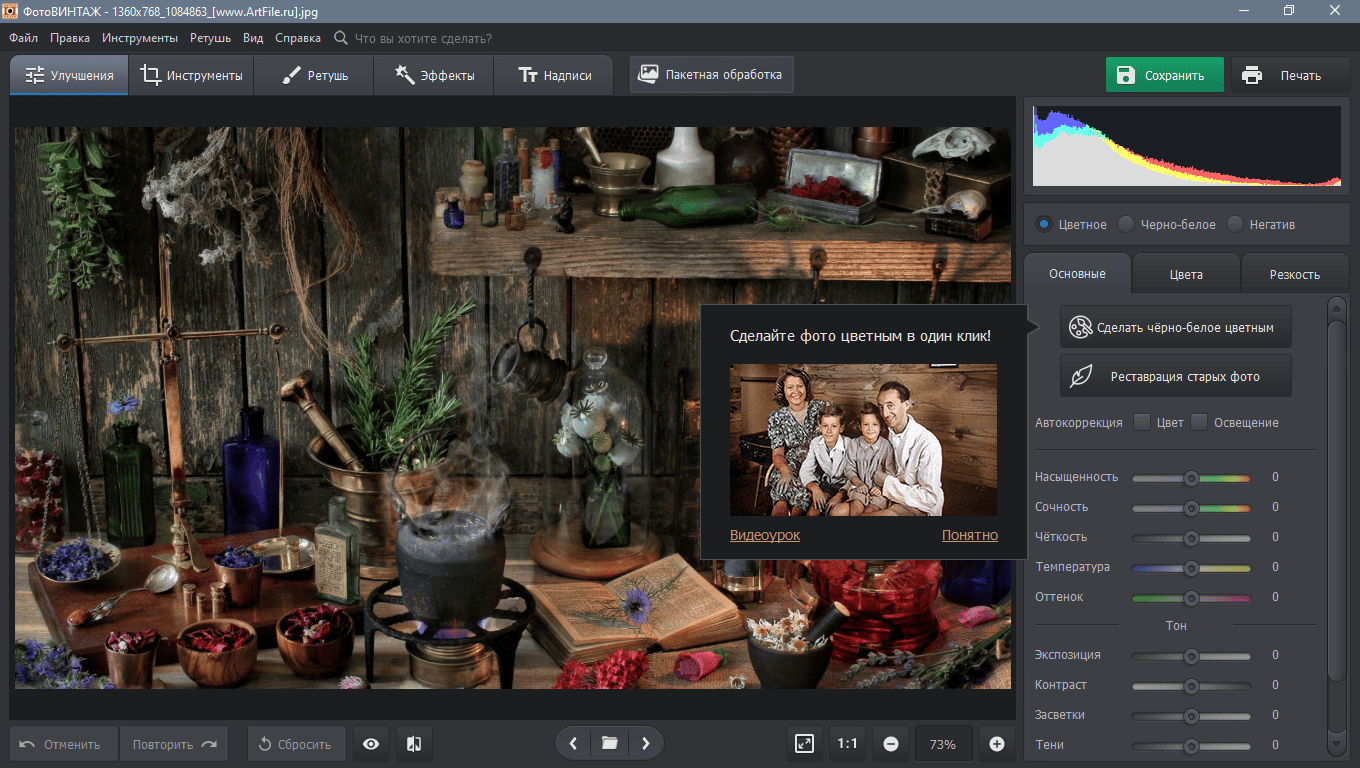Click the open folder icon
Viewport: 1360px width, 768px height.
[x=609, y=744]
